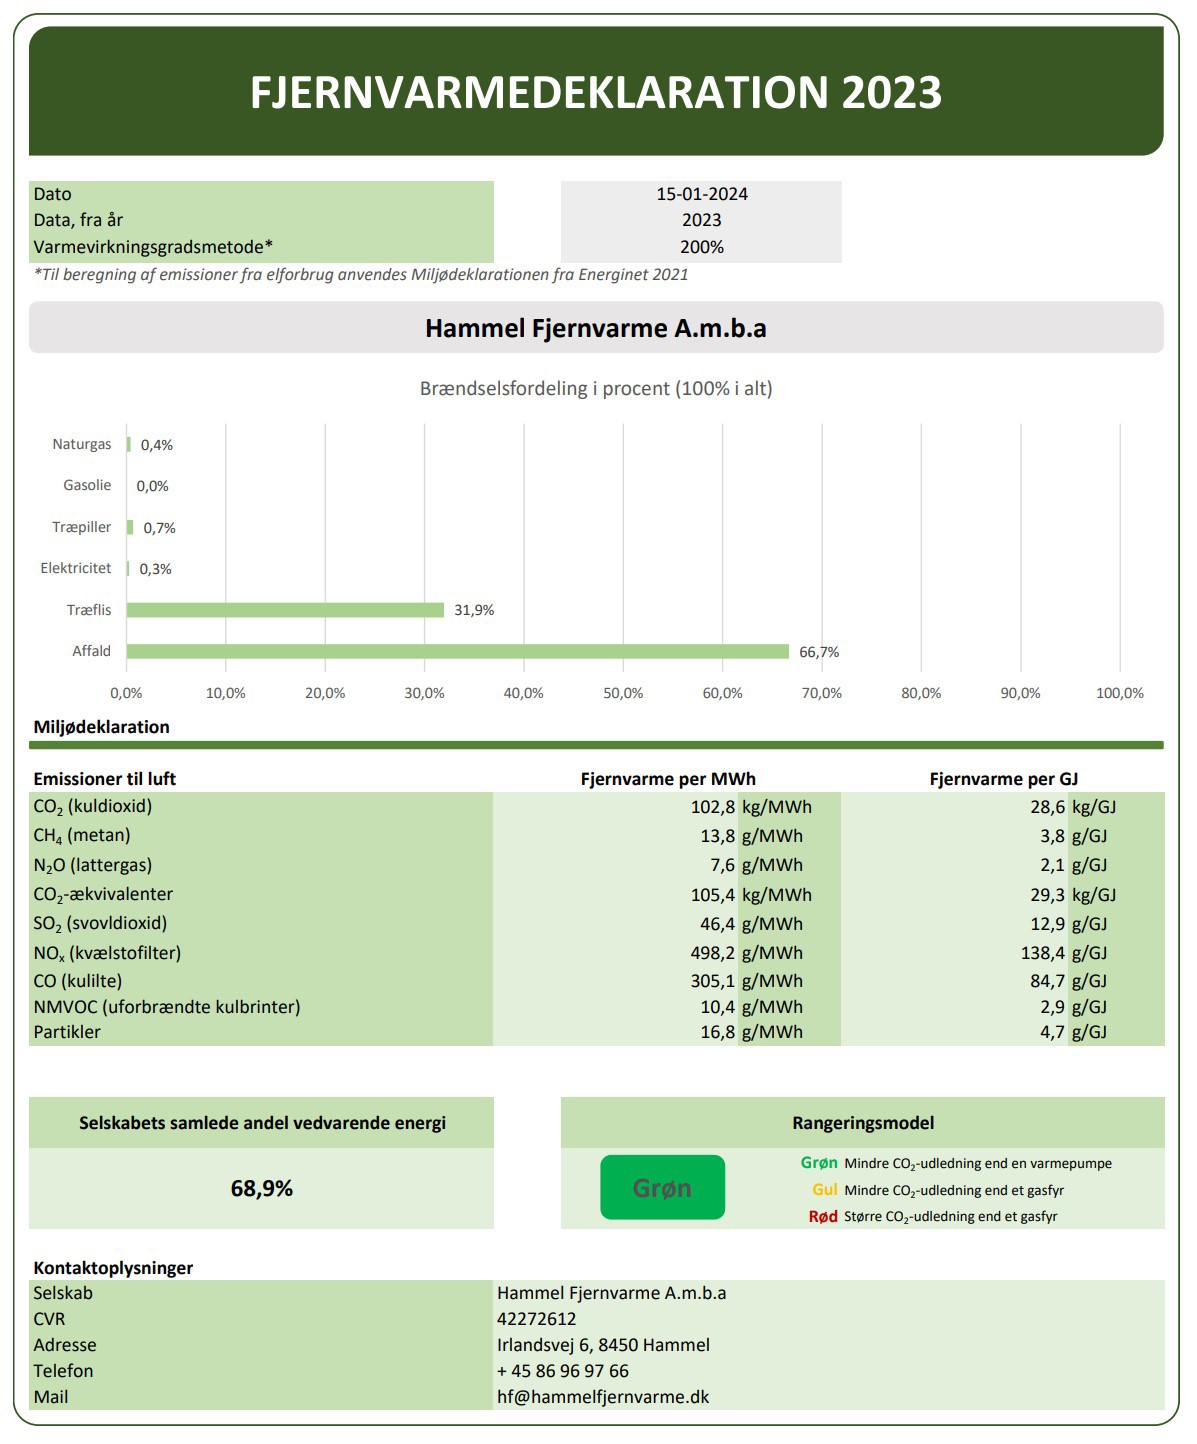Select the "CO (kulilte)" row label
The width and height of the screenshot is (1197, 1444).
click(78, 981)
